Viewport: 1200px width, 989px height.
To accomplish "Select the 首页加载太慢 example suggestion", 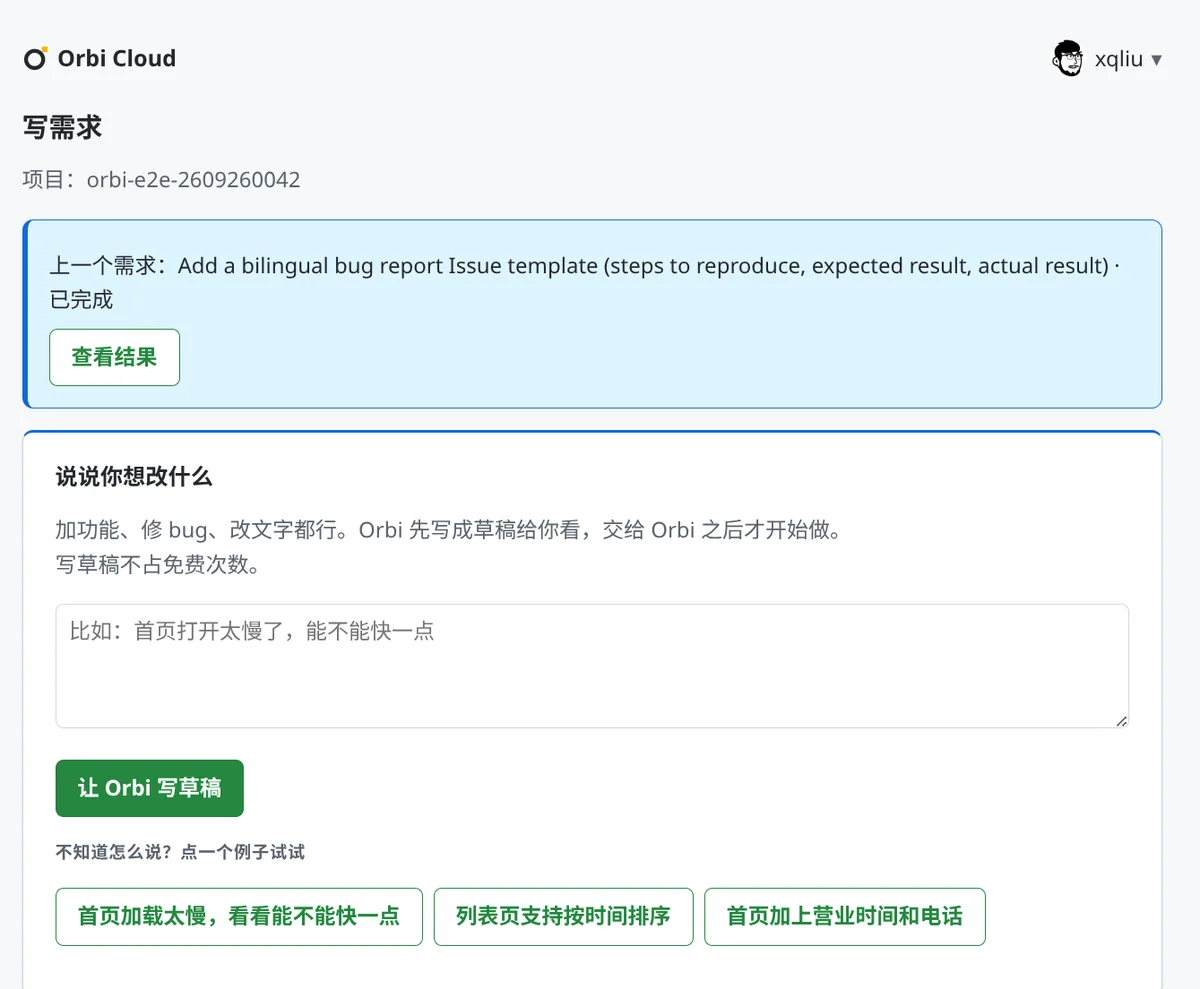I will (x=239, y=916).
